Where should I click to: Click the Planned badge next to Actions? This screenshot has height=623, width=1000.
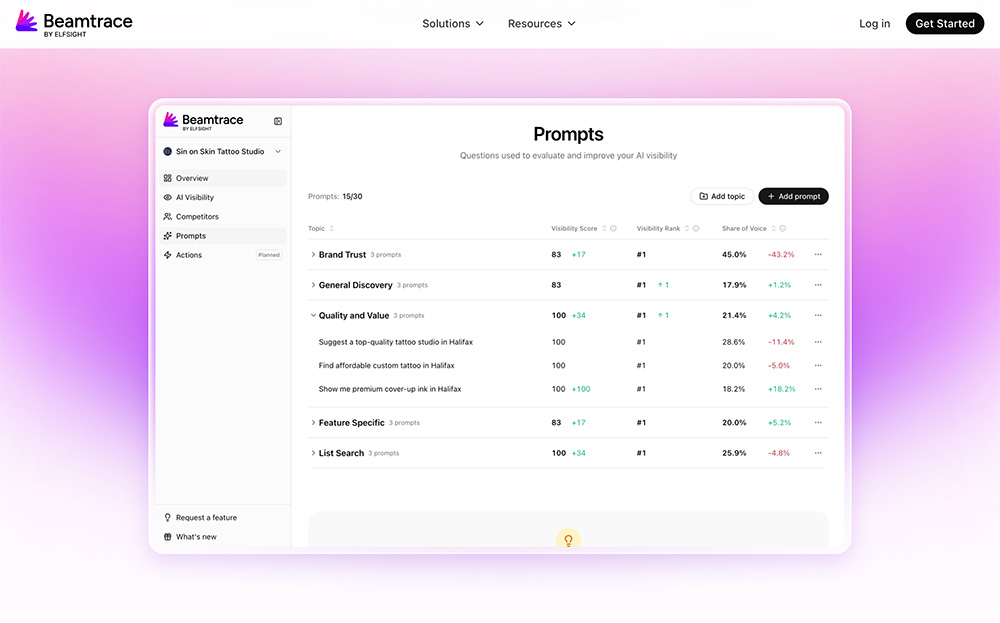(269, 255)
